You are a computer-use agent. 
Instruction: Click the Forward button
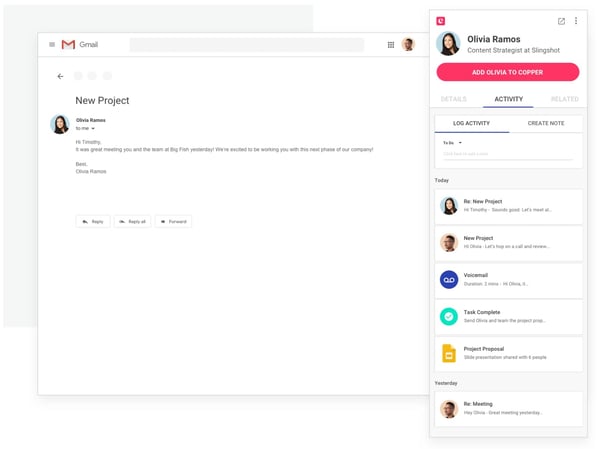173,221
